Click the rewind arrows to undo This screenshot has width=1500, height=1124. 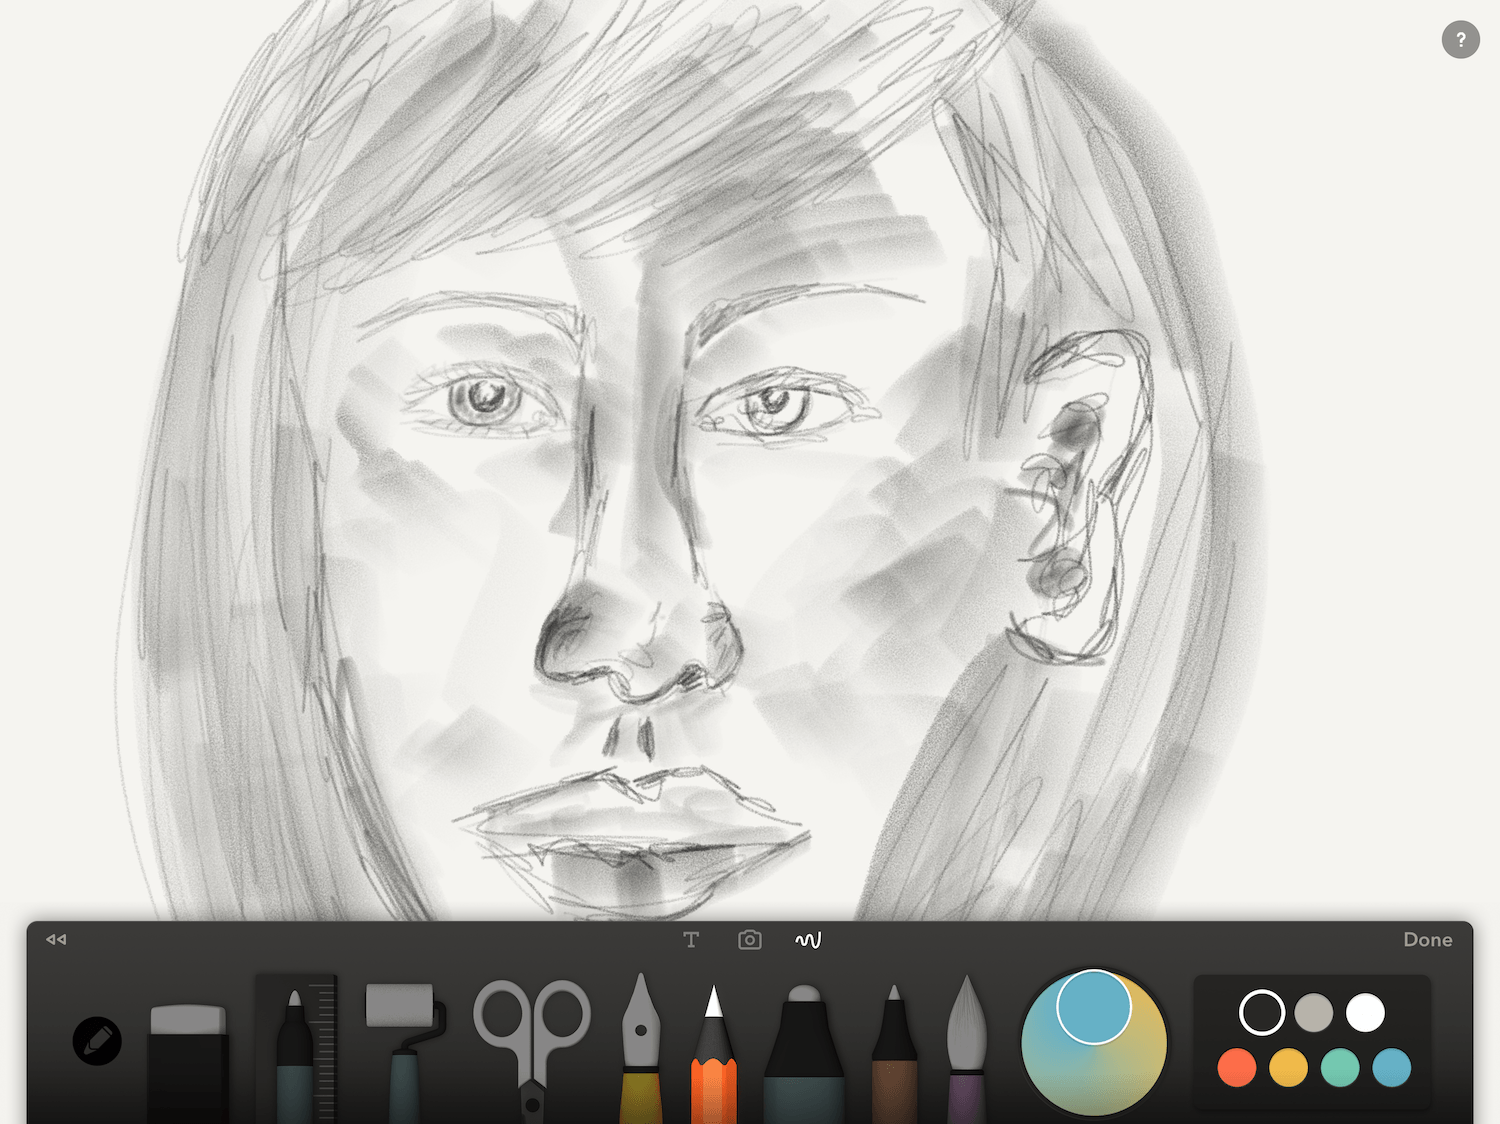coord(55,939)
